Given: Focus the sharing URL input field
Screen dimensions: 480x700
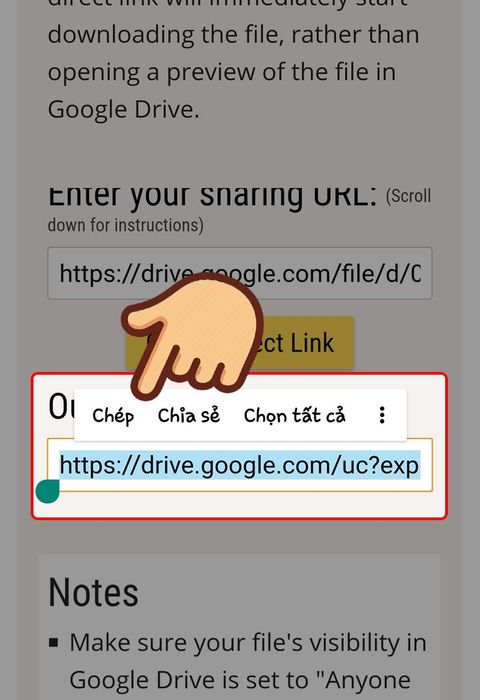Looking at the screenshot, I should [240, 273].
